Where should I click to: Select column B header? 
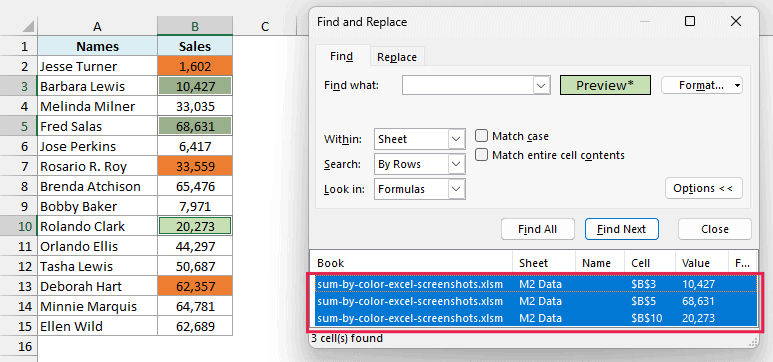pyautogui.click(x=195, y=26)
